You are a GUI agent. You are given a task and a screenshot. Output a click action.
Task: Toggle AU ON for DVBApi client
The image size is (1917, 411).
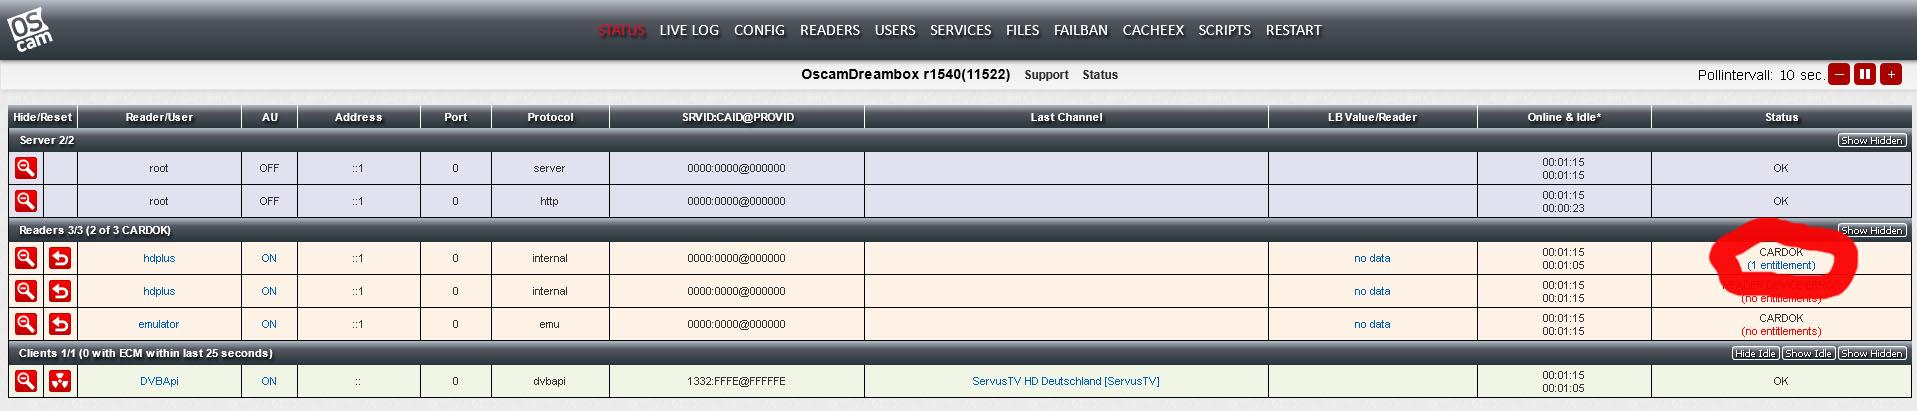[269, 381]
